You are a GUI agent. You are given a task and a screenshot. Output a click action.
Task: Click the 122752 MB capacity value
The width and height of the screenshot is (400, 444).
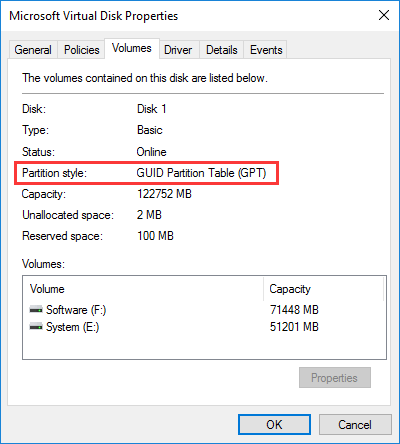coord(164,194)
